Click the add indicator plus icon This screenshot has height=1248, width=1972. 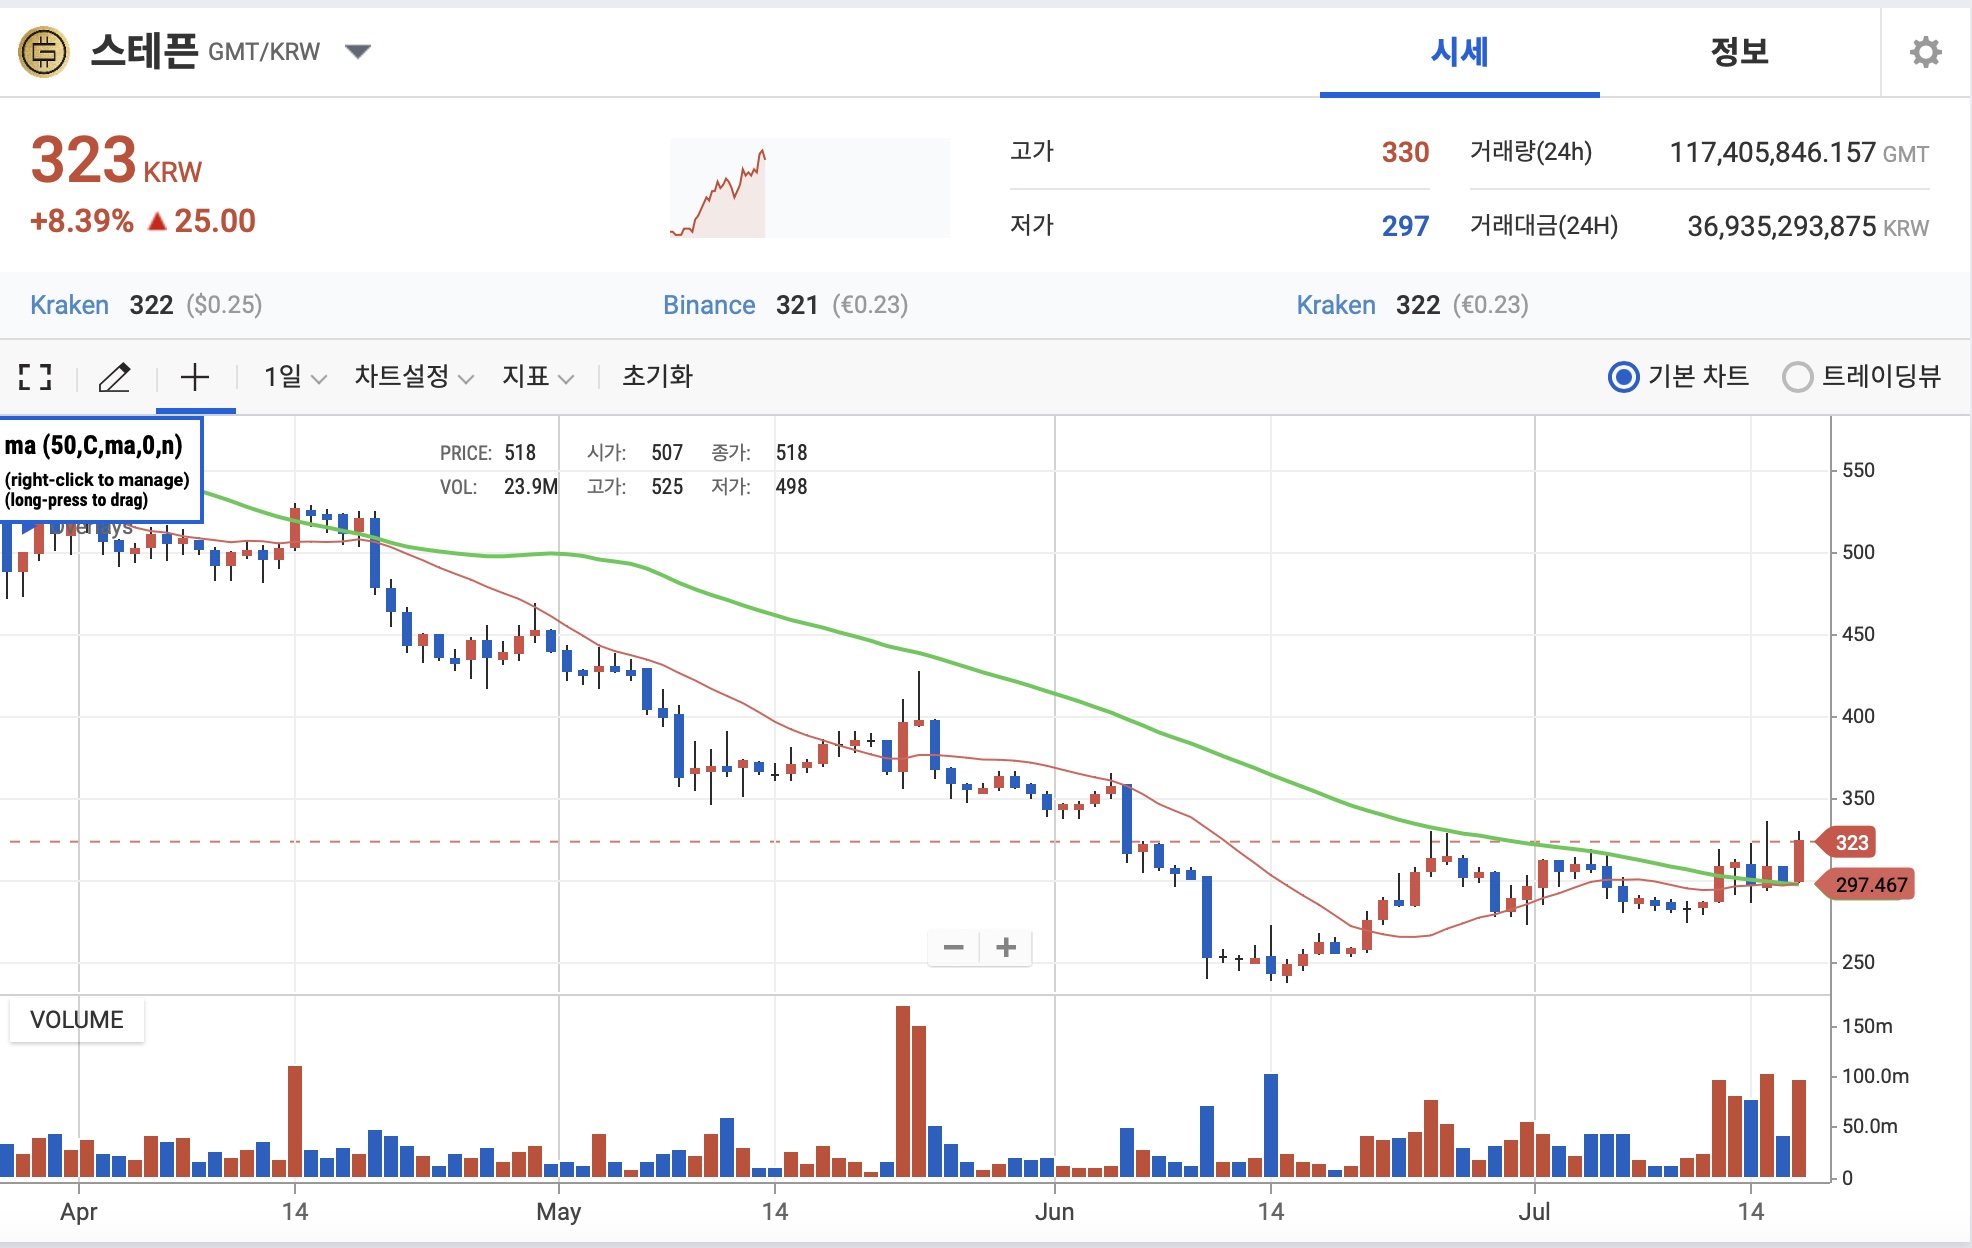pos(196,378)
